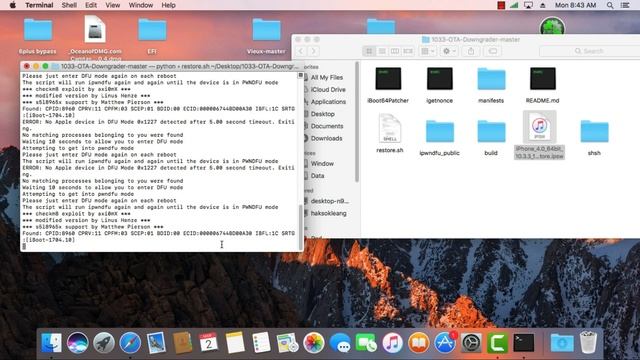Open Mail stamp icon in Dock
This screenshot has width=640, height=360.
pyautogui.click(x=156, y=342)
